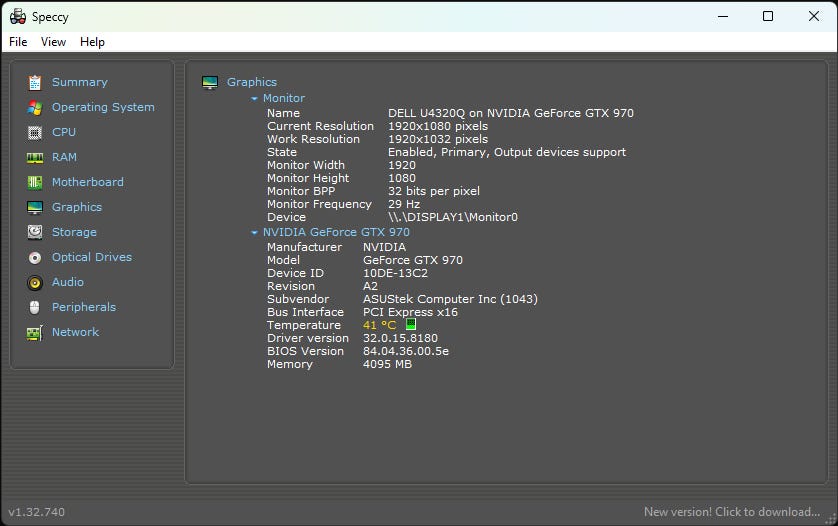This screenshot has height=526, width=838.
Task: Click the Network card icon
Action: 35,333
